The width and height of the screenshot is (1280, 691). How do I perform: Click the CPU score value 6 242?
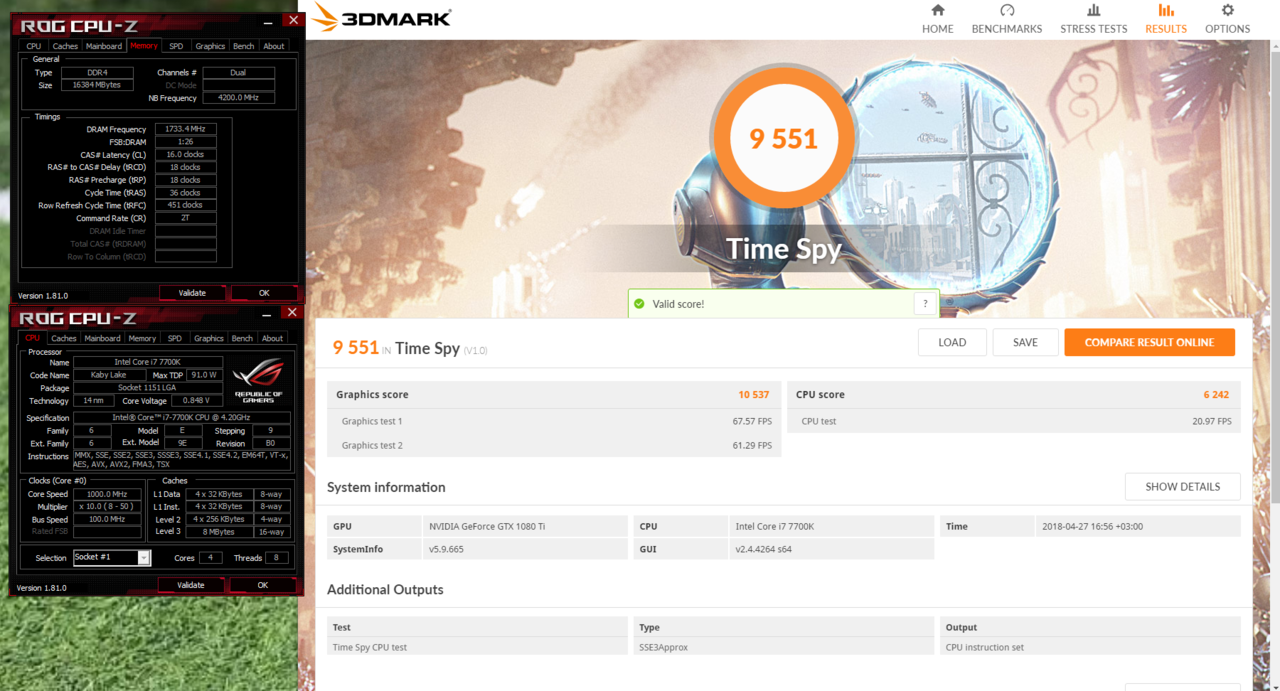tap(1216, 395)
